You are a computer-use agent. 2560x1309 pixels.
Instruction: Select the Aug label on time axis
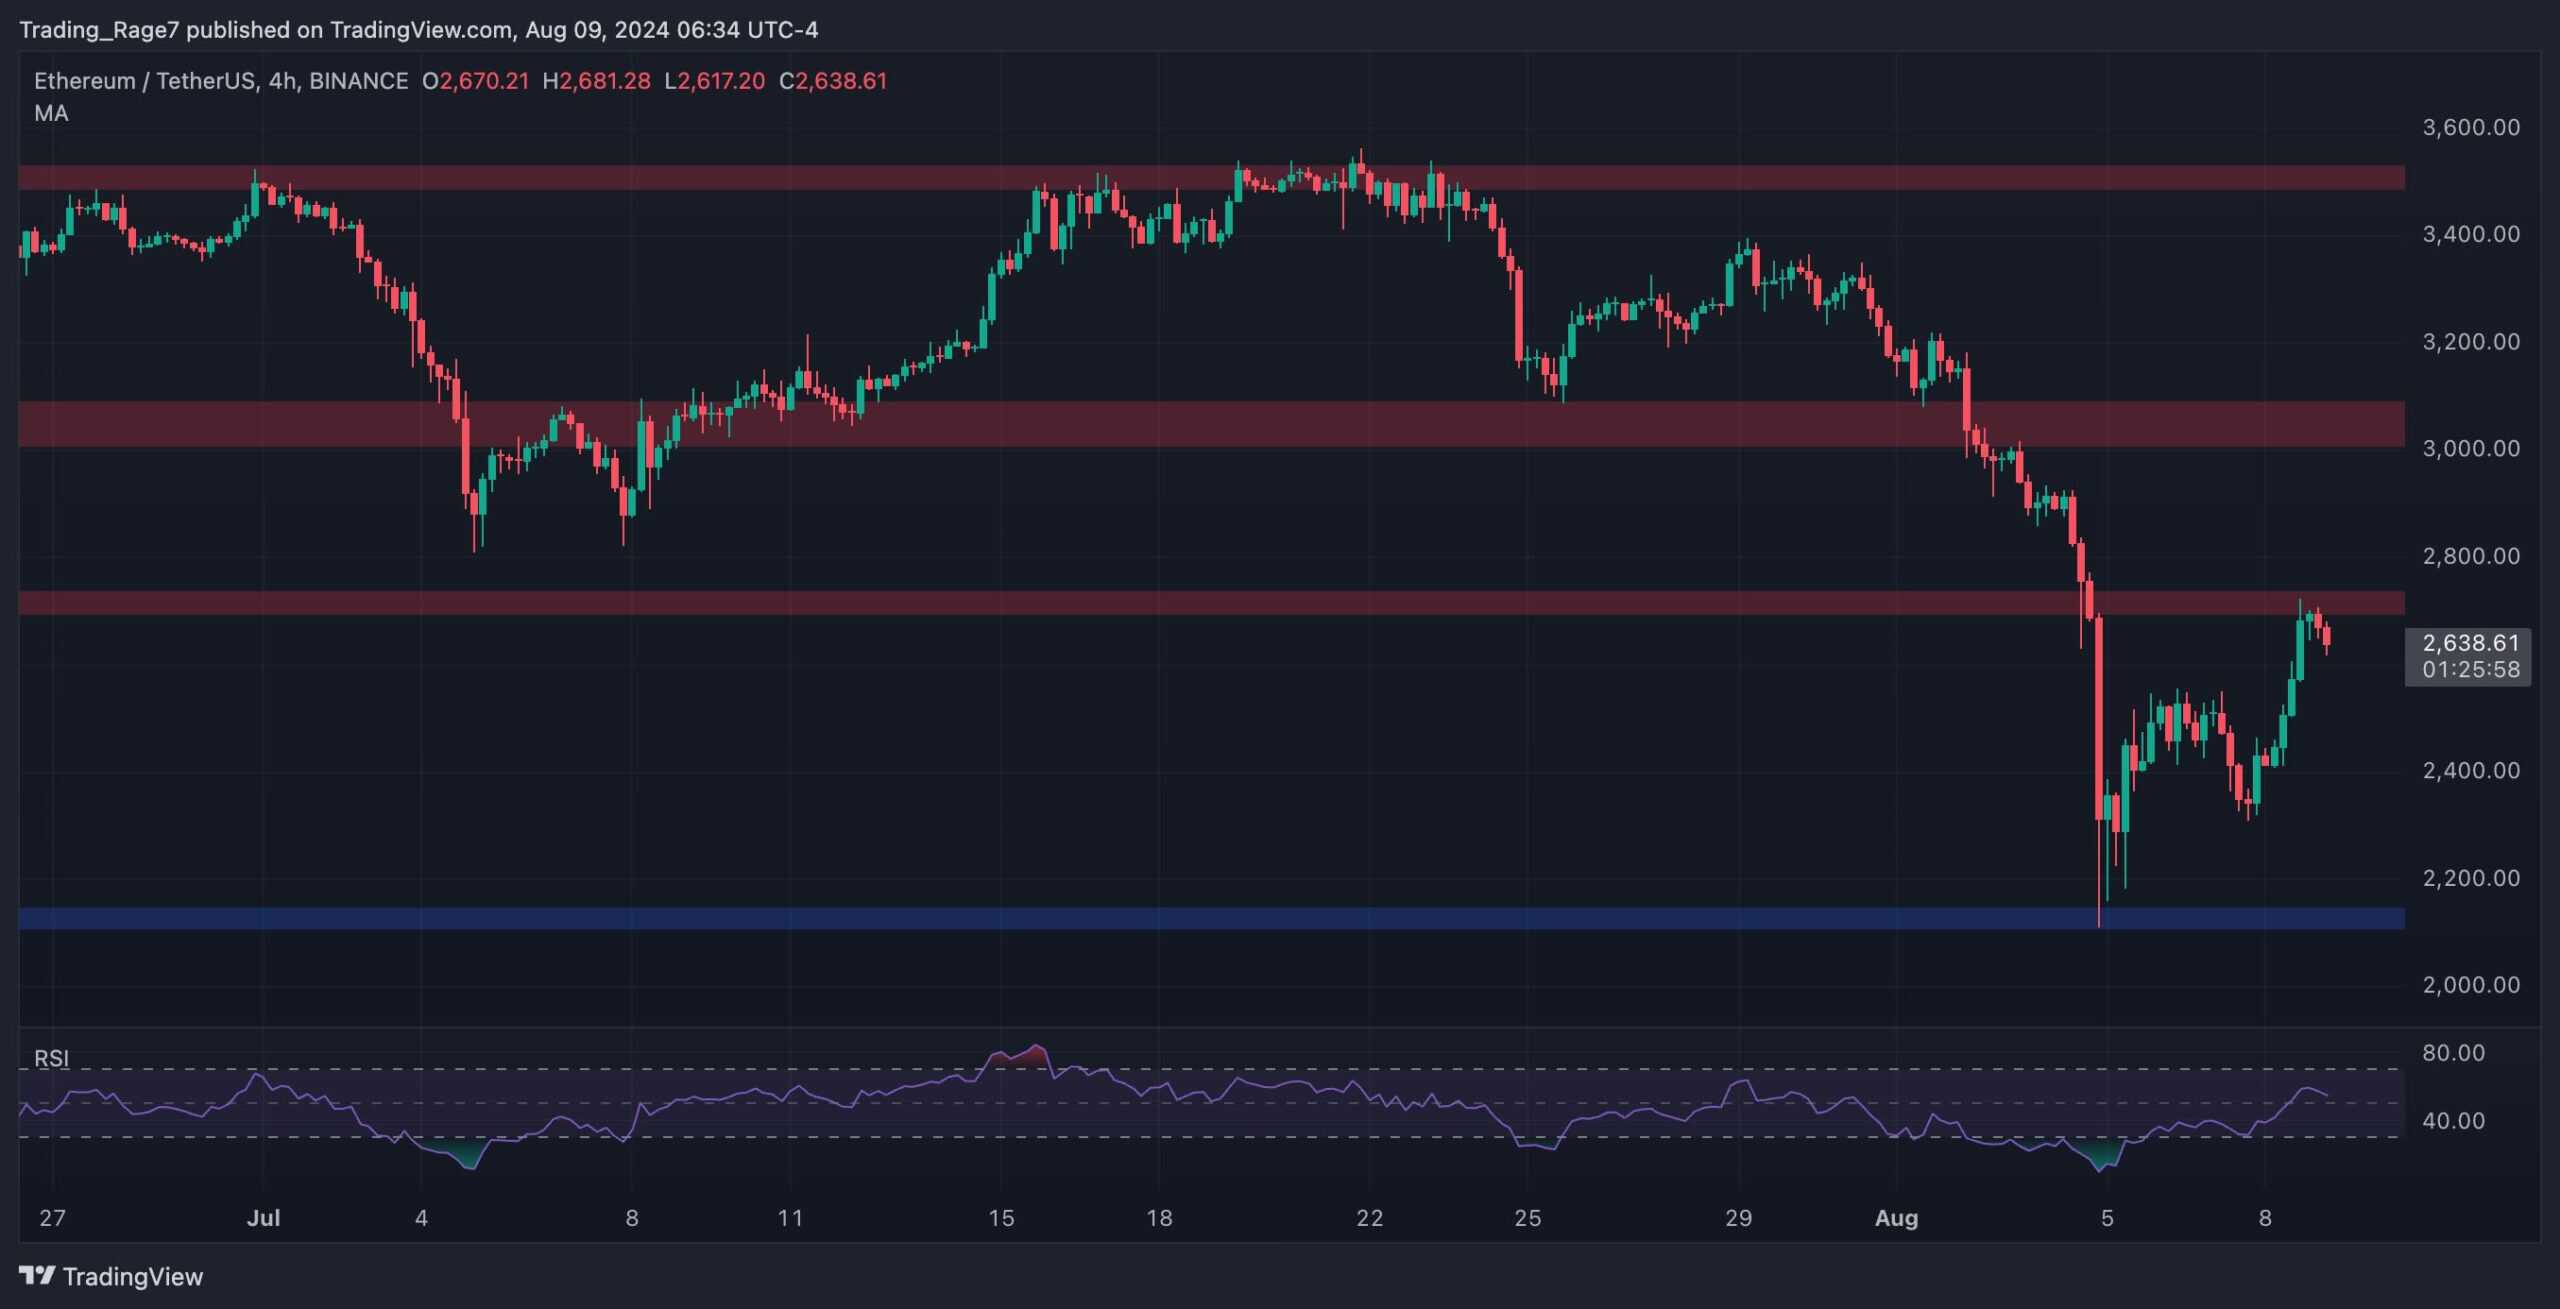pos(1896,1219)
